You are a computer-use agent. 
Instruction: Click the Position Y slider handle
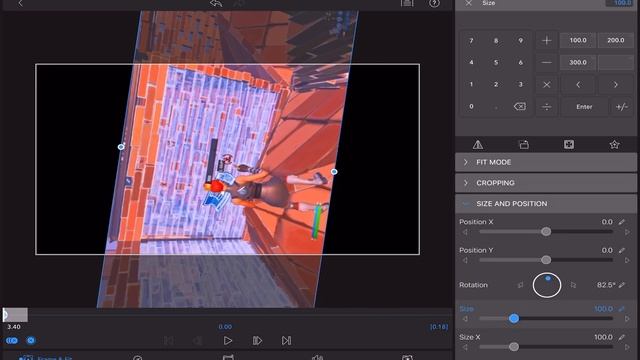(x=546, y=260)
